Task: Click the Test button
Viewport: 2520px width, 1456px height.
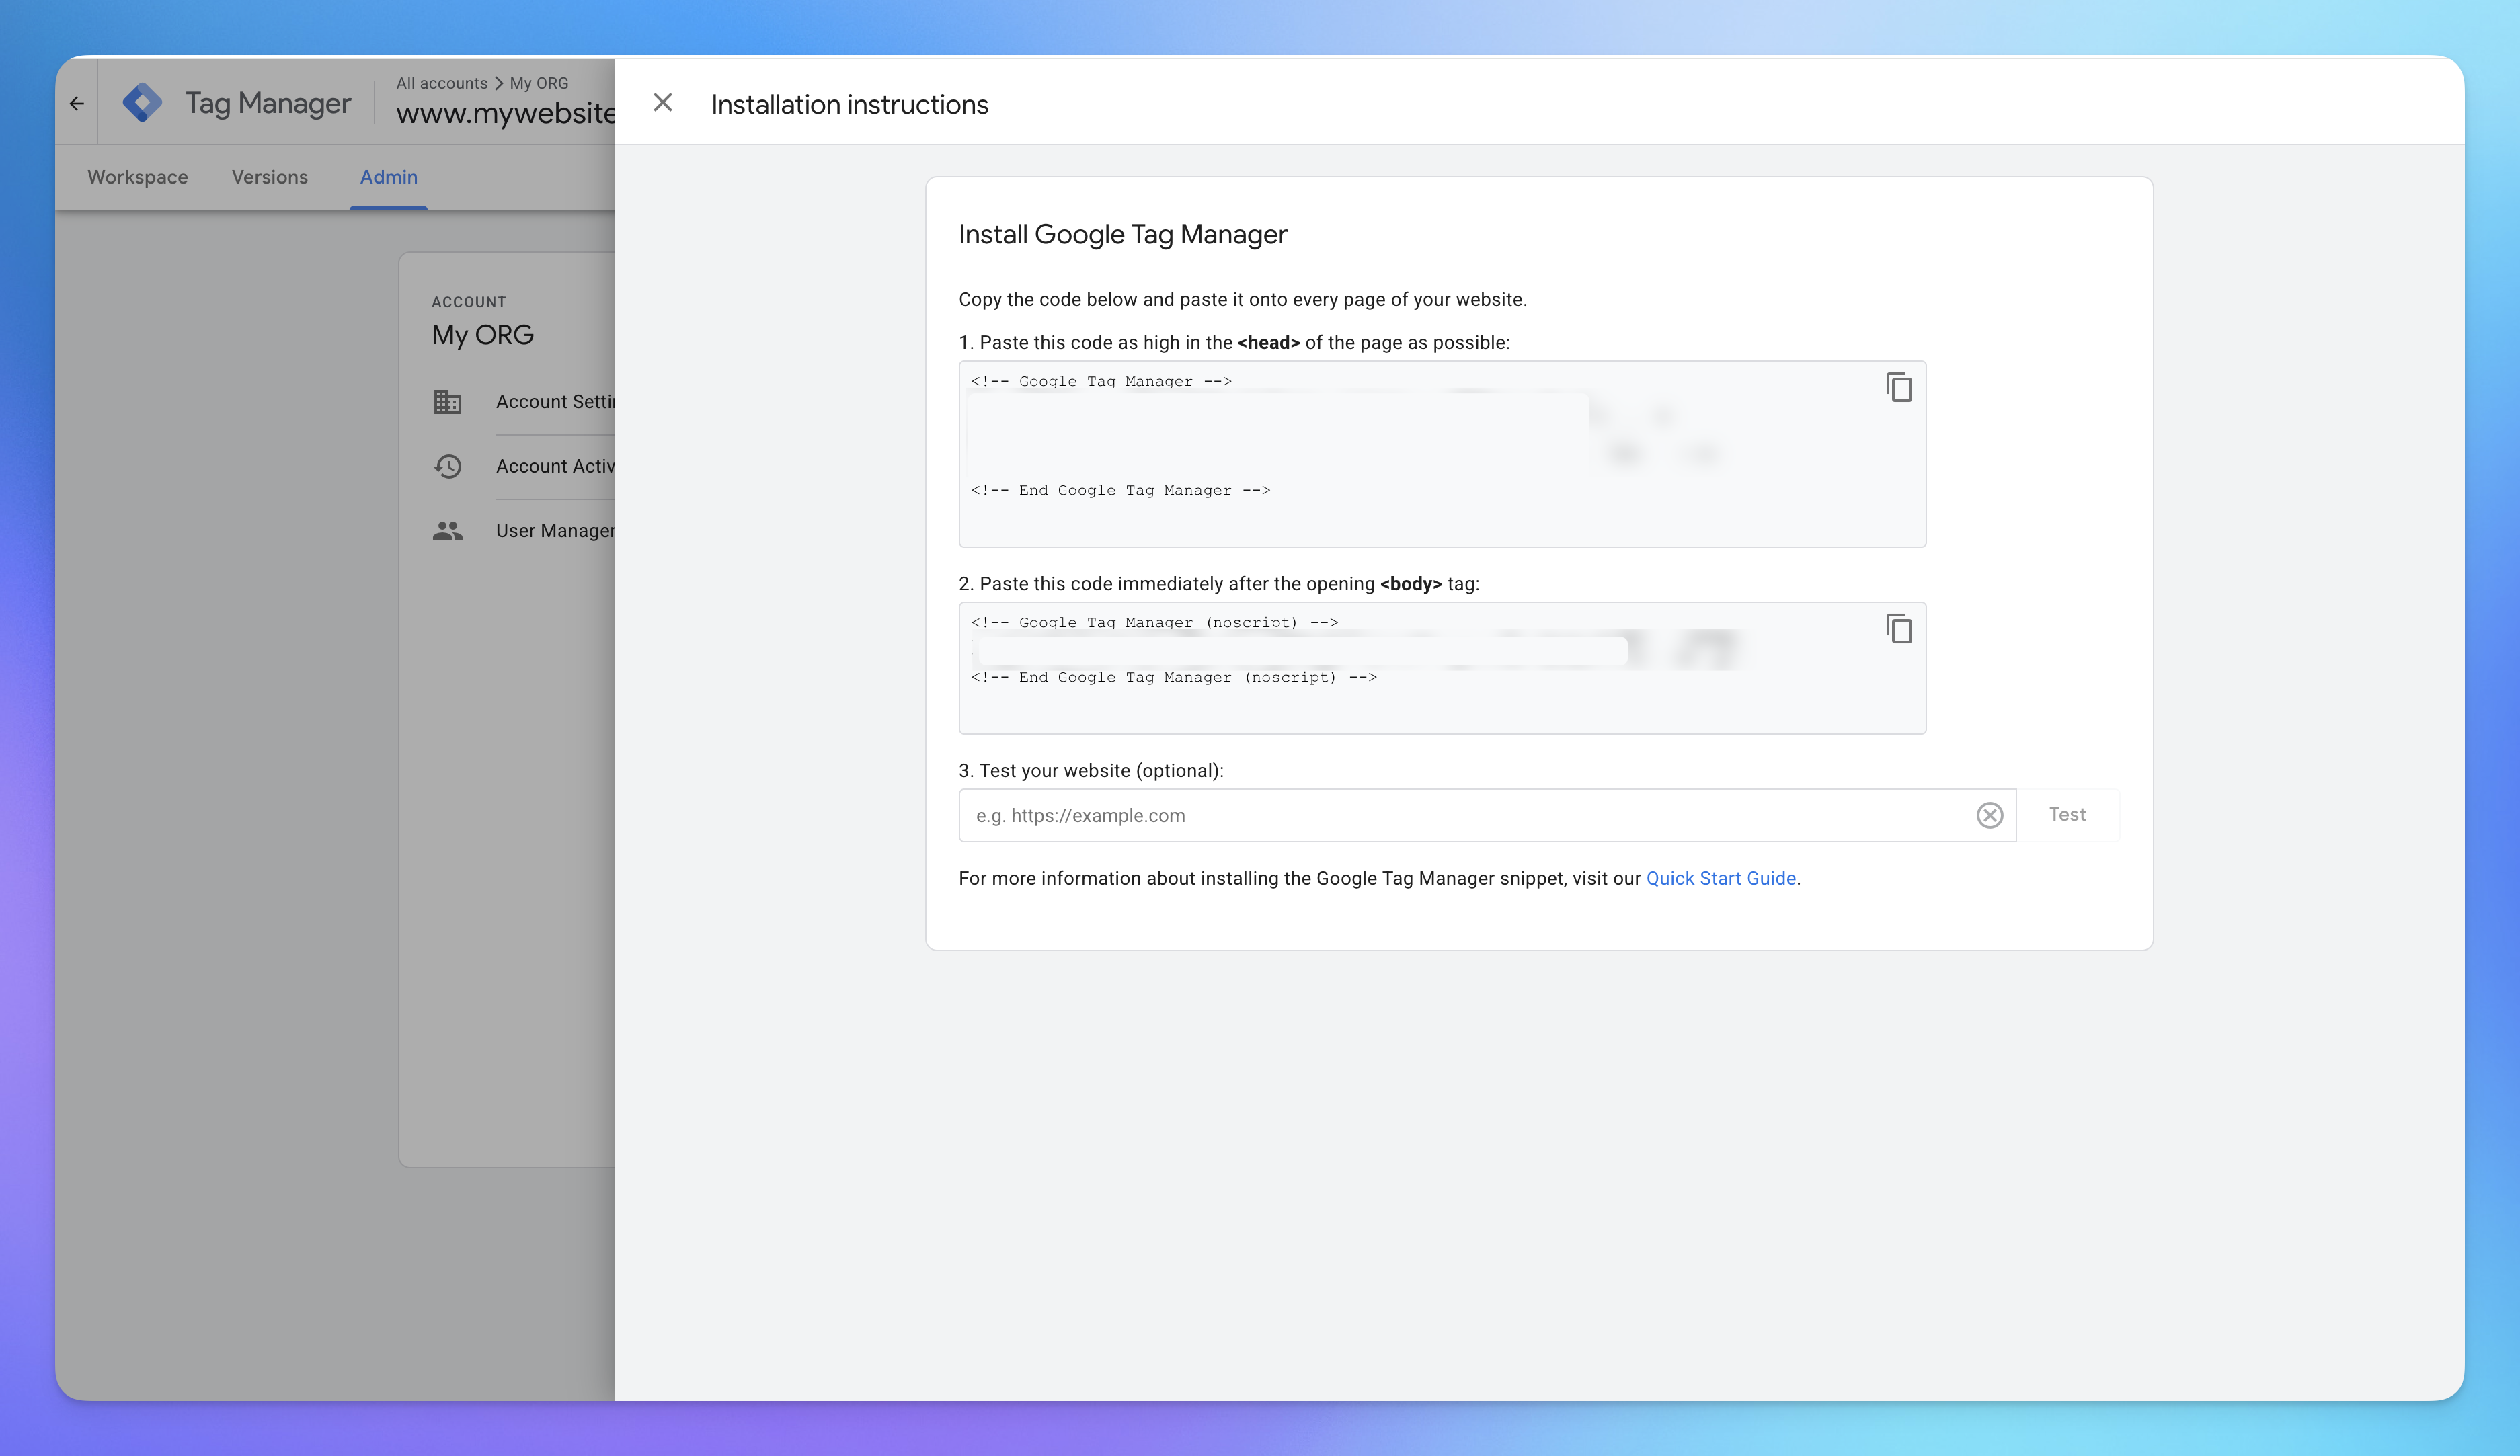Action: pos(2066,814)
